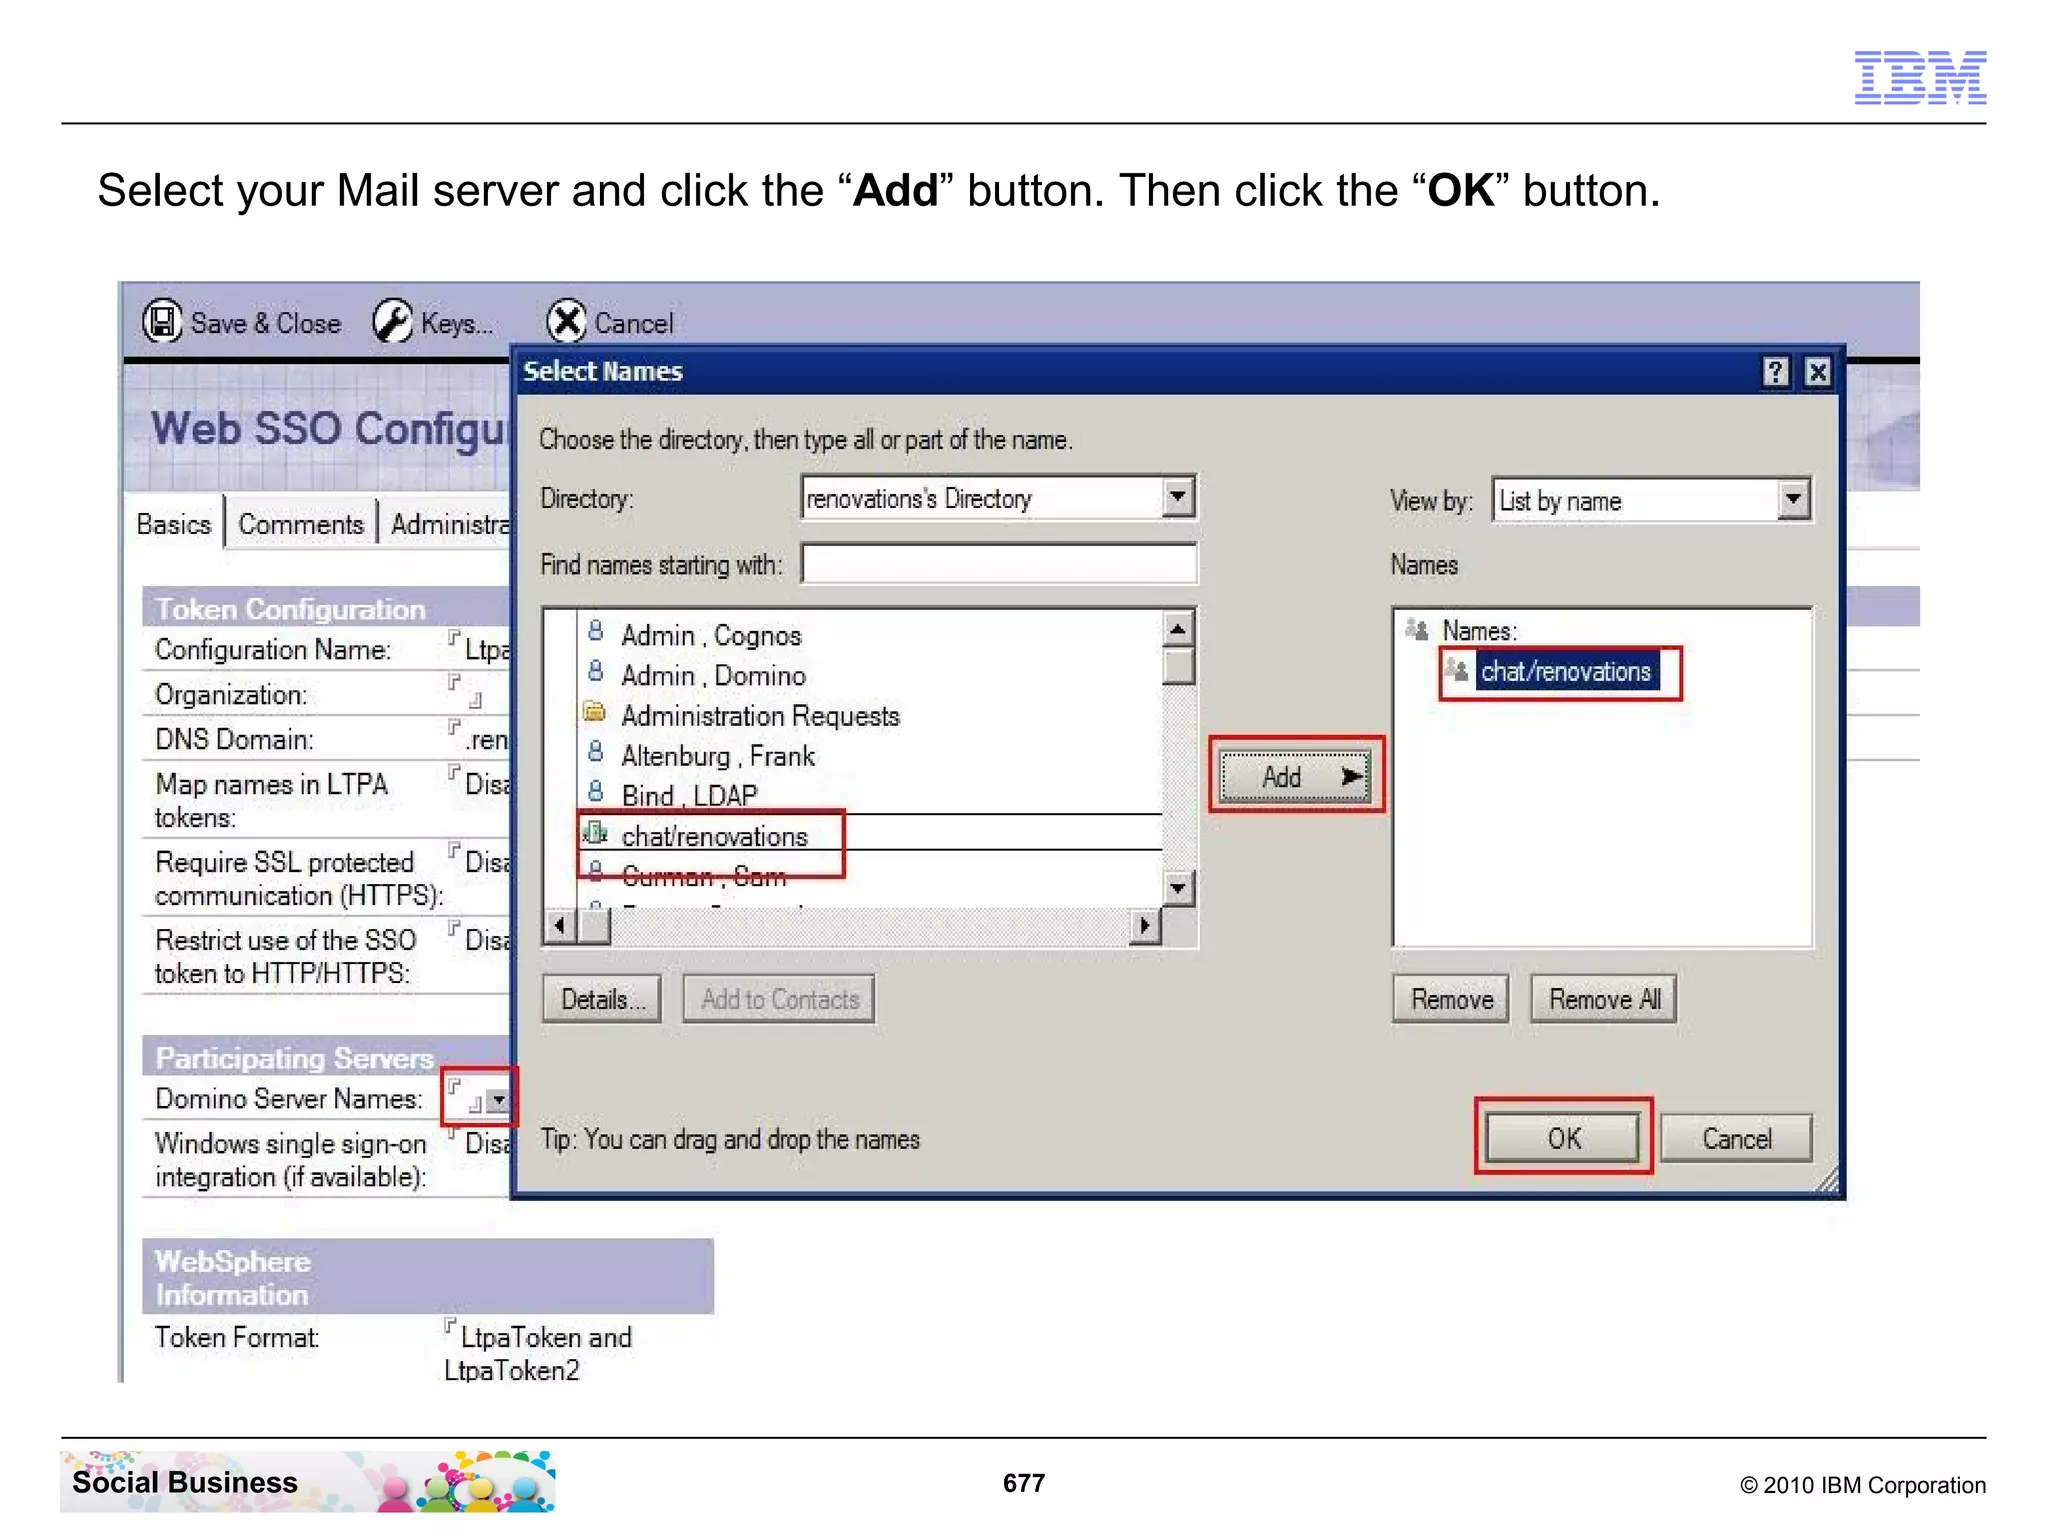
Task: Click the Add to Contacts button
Action: click(x=779, y=999)
